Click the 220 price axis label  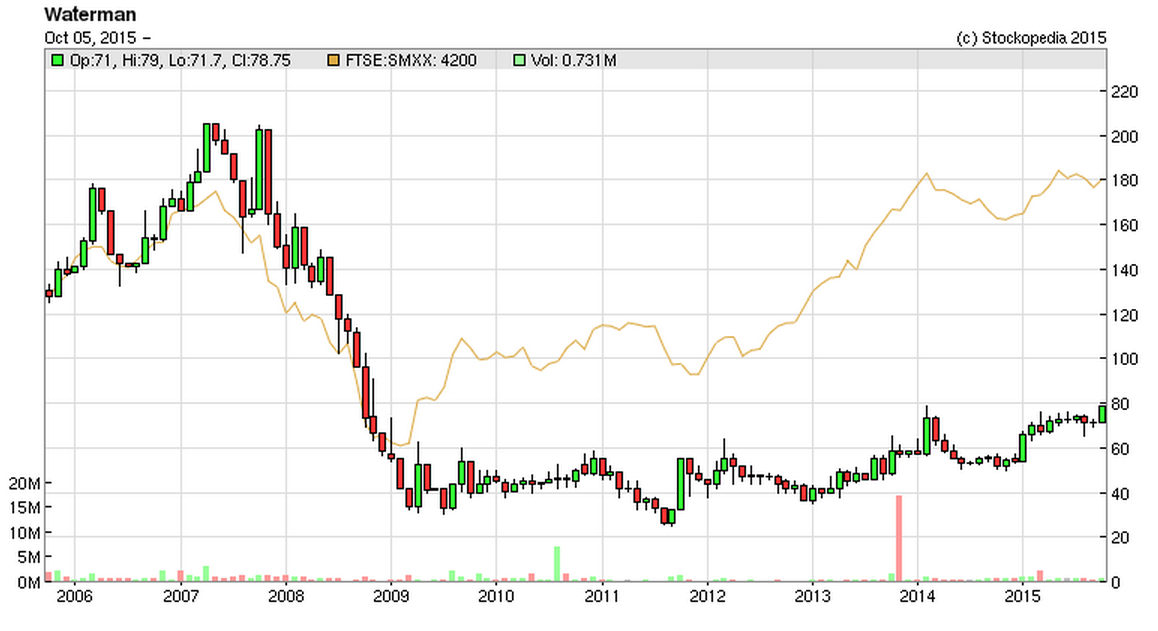tap(1125, 92)
